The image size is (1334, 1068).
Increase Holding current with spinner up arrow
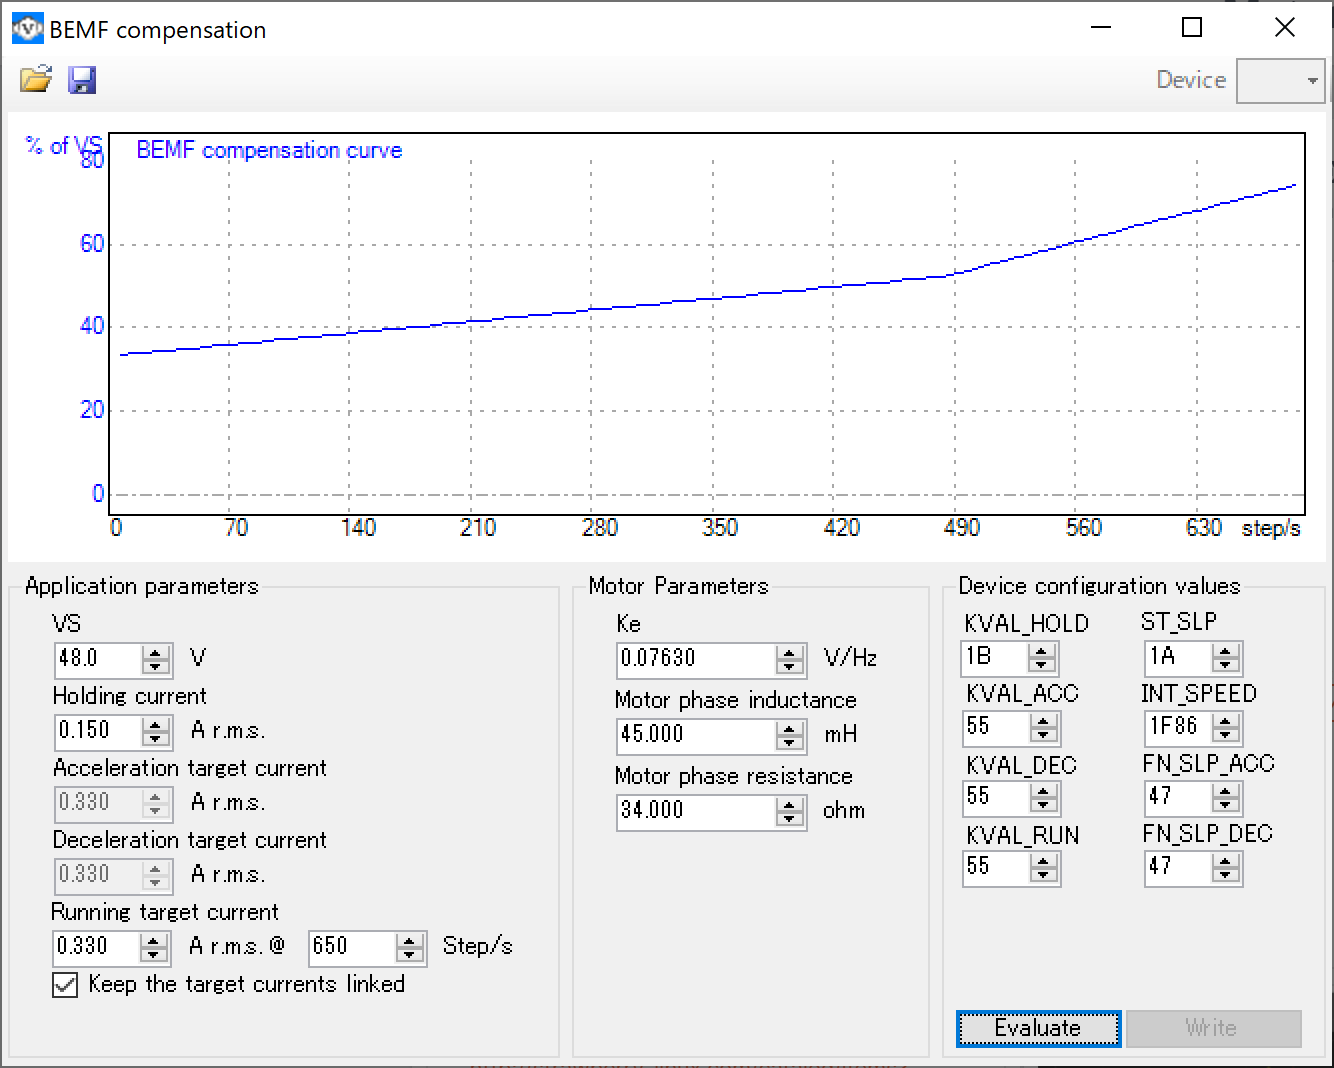pyautogui.click(x=156, y=724)
